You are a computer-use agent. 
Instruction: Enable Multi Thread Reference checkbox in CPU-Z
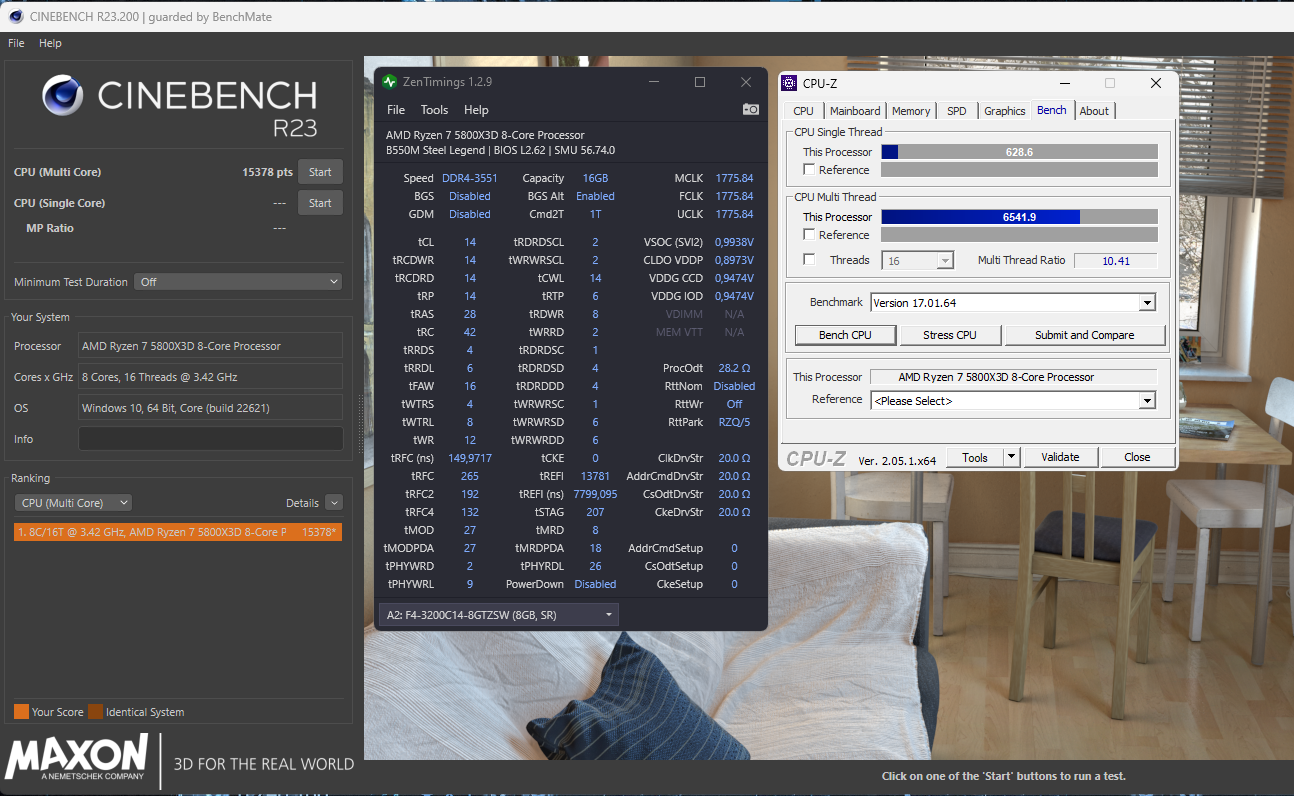809,235
